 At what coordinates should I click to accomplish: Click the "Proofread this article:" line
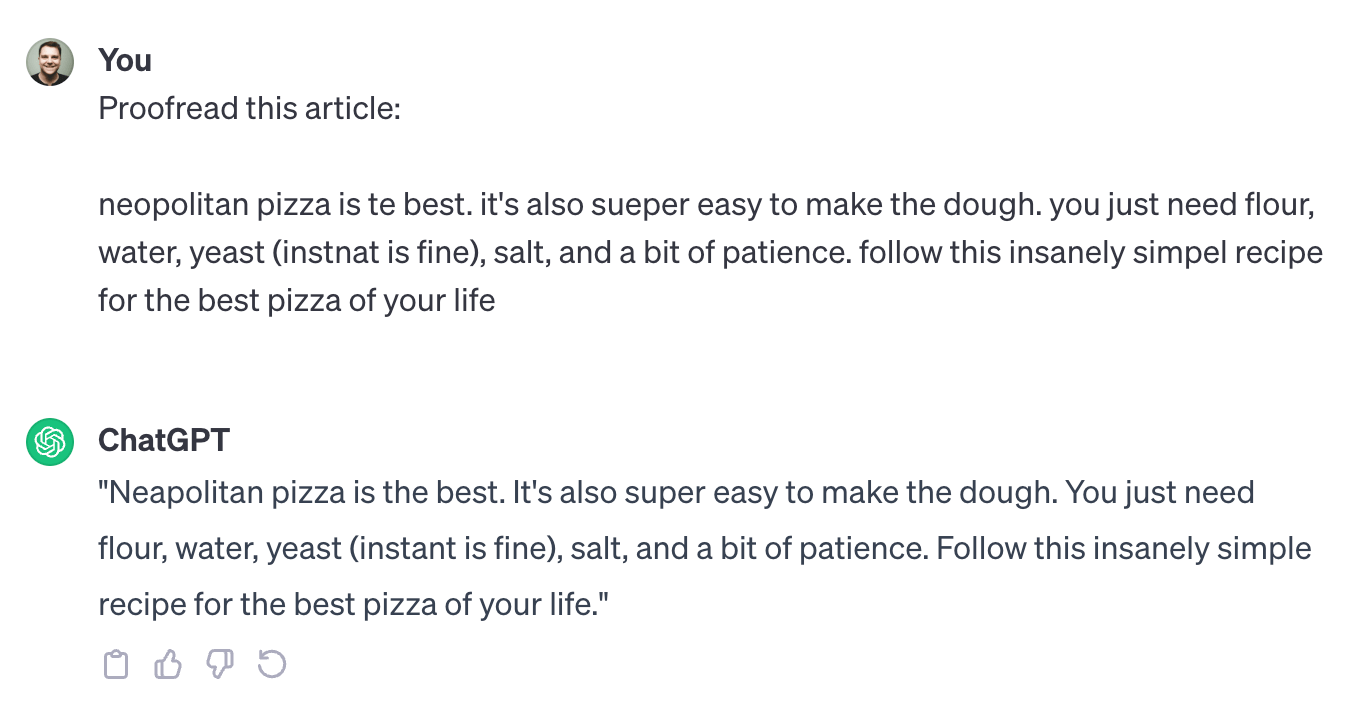(x=249, y=108)
